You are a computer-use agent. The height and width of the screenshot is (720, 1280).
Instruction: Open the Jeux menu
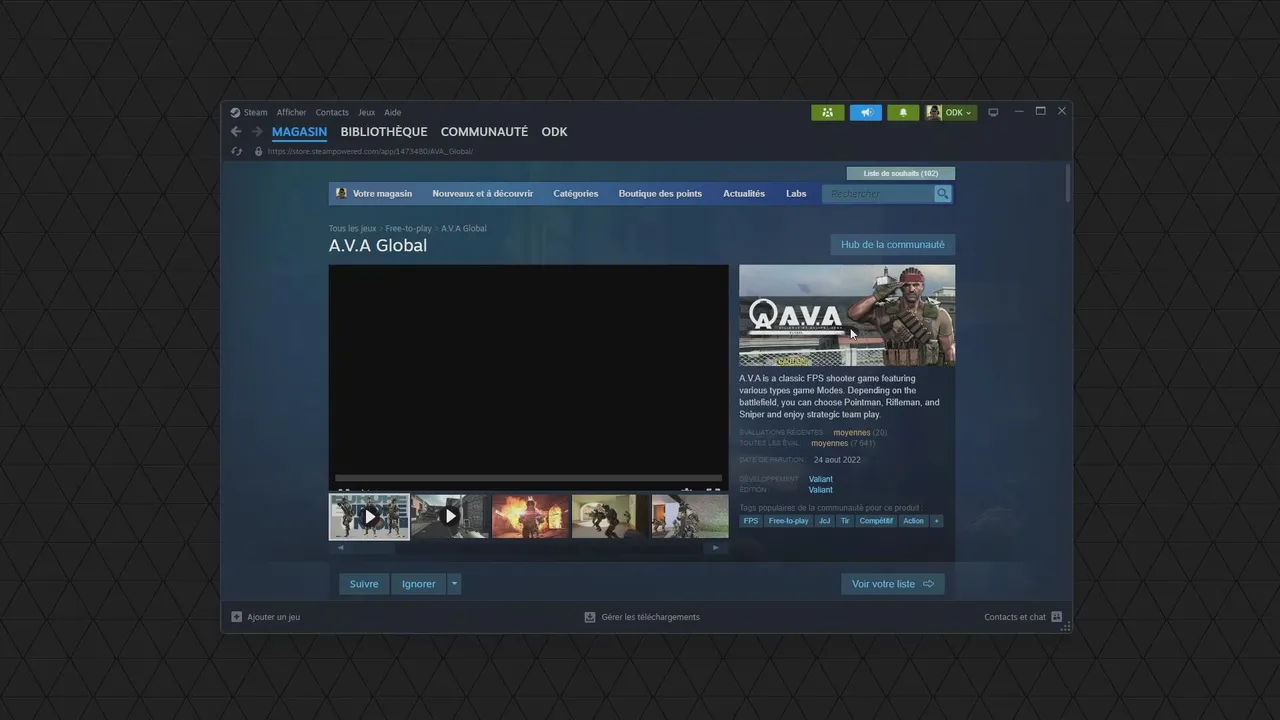pyautogui.click(x=367, y=113)
